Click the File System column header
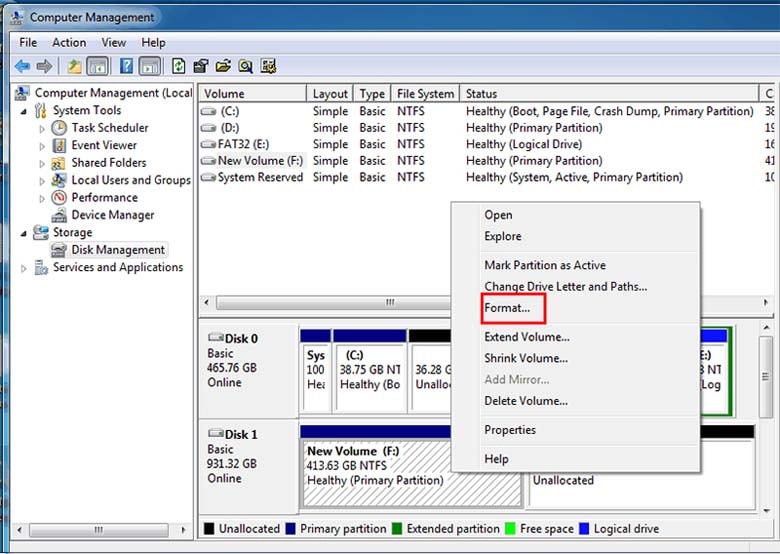The height and width of the screenshot is (554, 780). [425, 93]
